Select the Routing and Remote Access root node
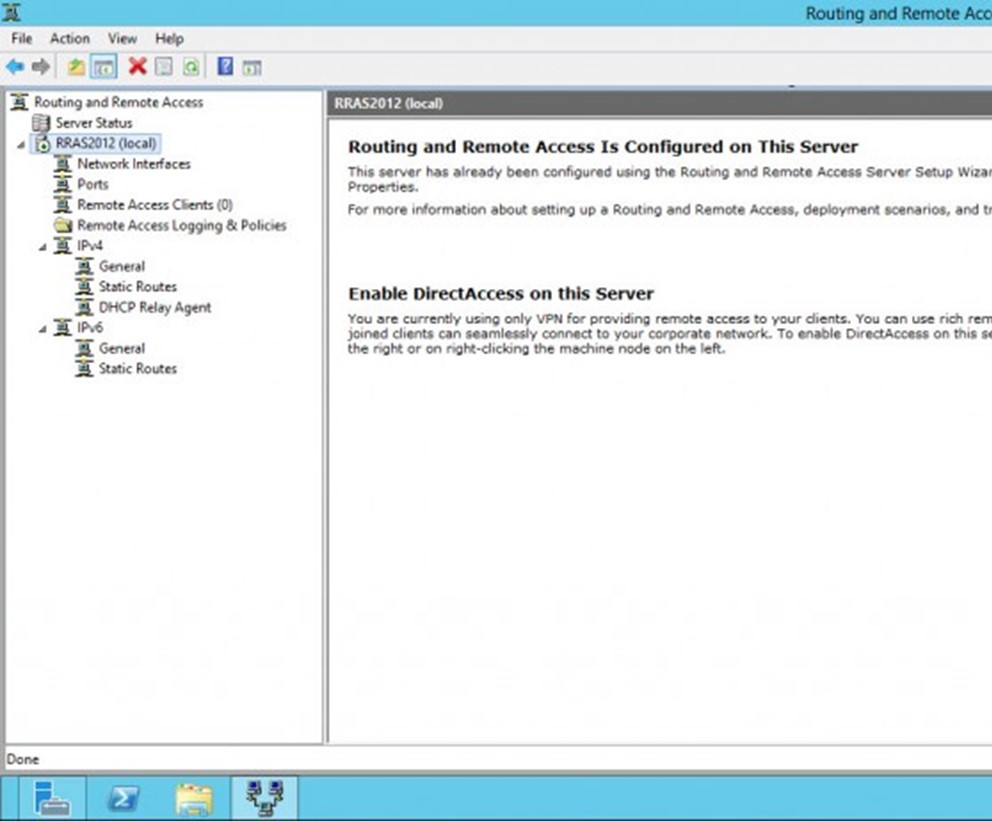The height and width of the screenshot is (821, 992). tap(118, 102)
